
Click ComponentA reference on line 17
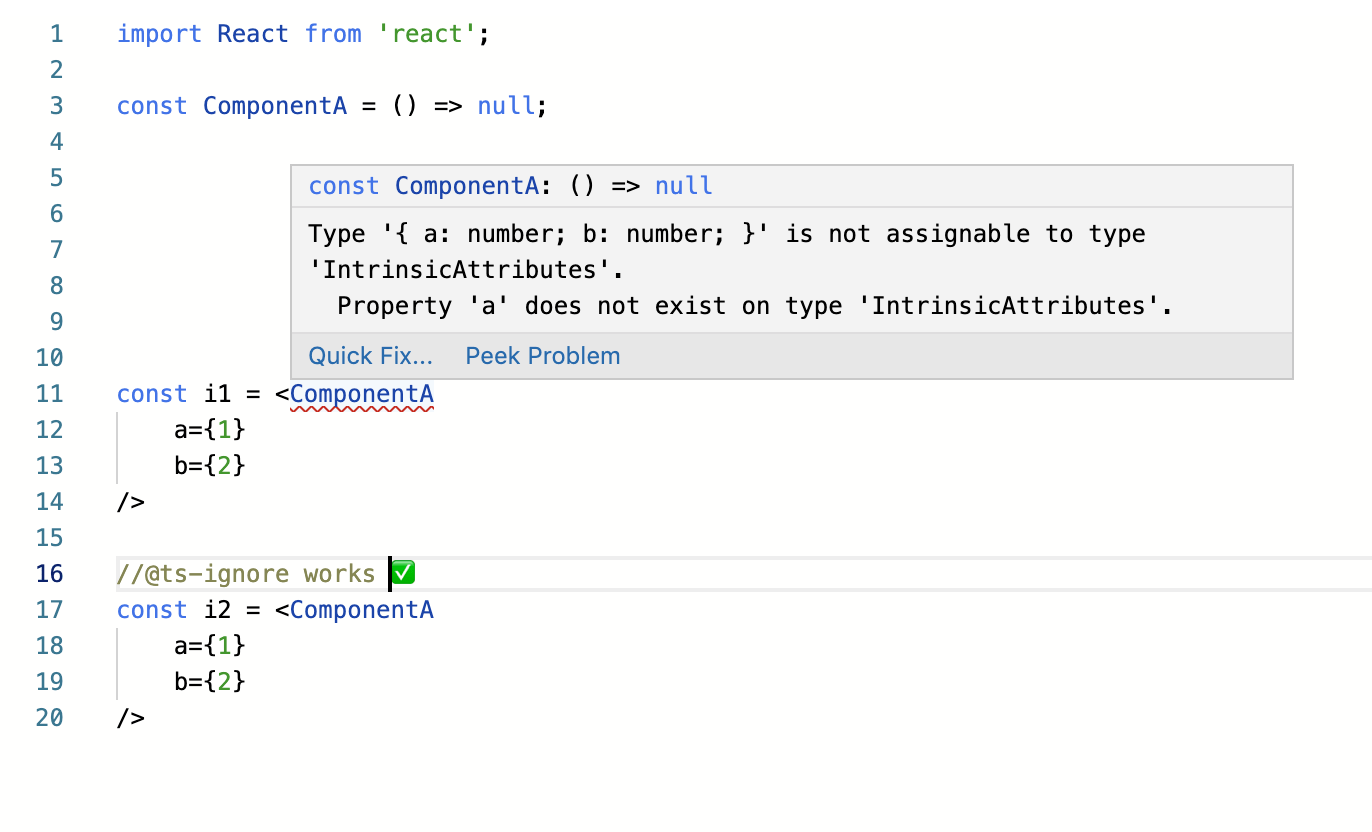(361, 609)
